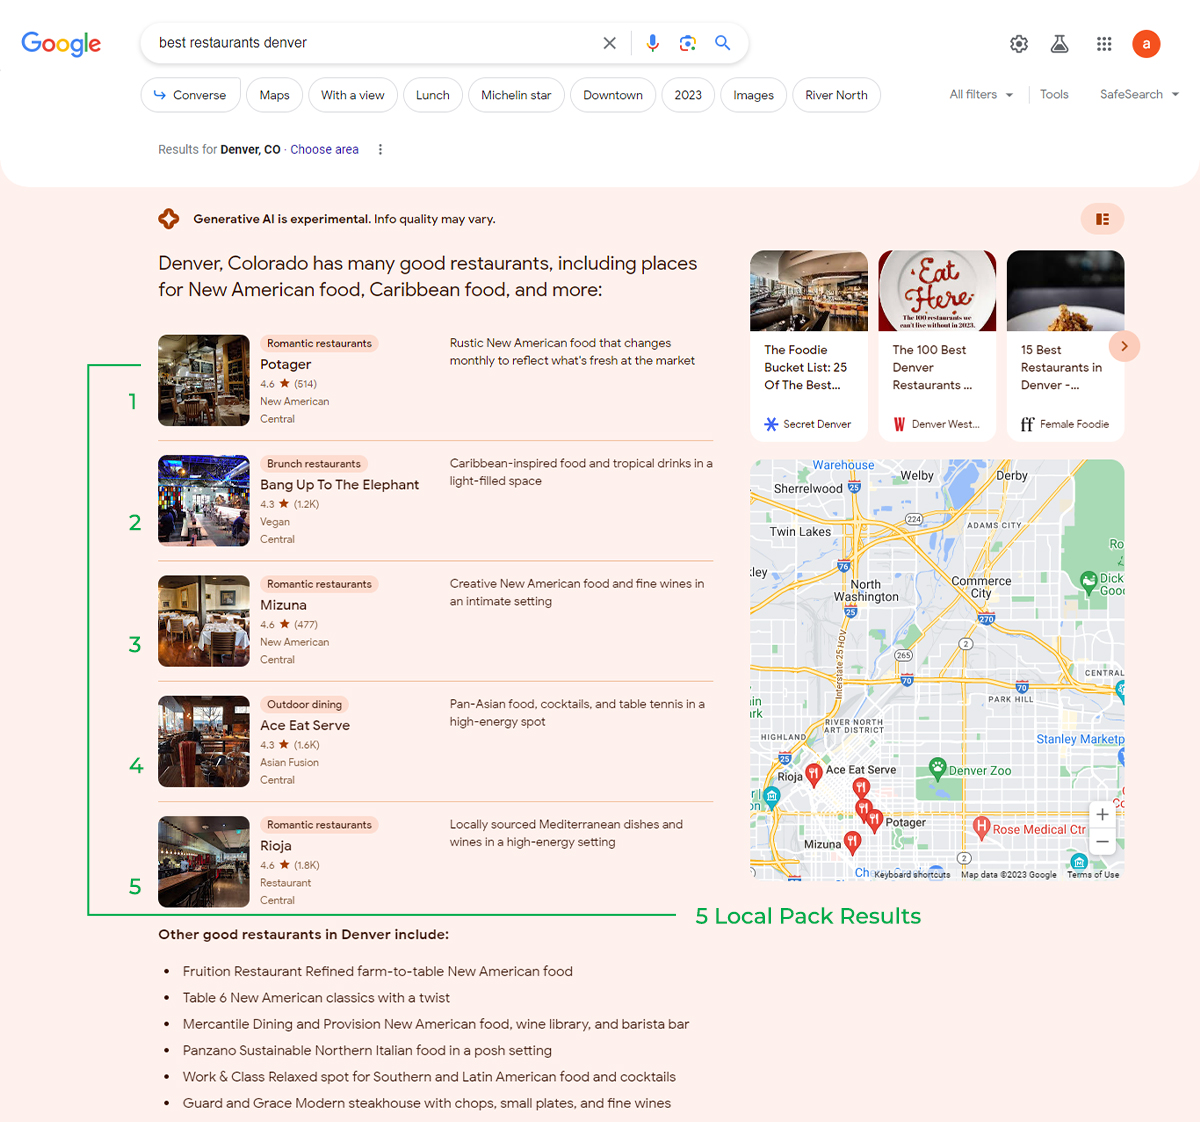Zoom out on the map
The height and width of the screenshot is (1122, 1200).
click(1102, 842)
